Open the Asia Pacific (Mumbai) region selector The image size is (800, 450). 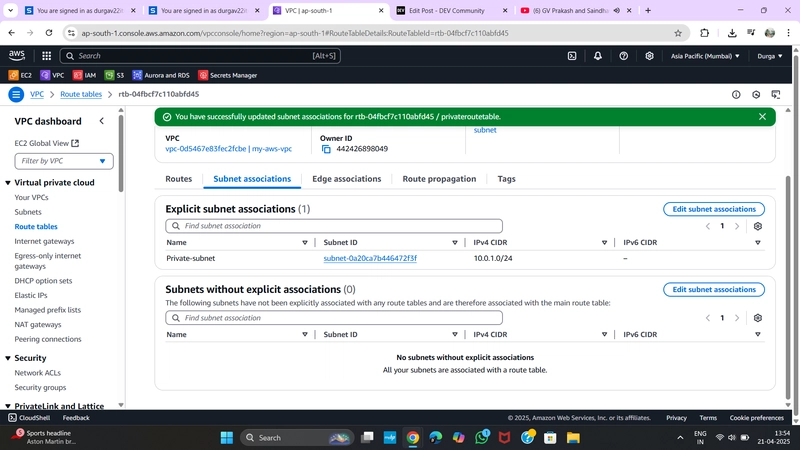tap(705, 56)
